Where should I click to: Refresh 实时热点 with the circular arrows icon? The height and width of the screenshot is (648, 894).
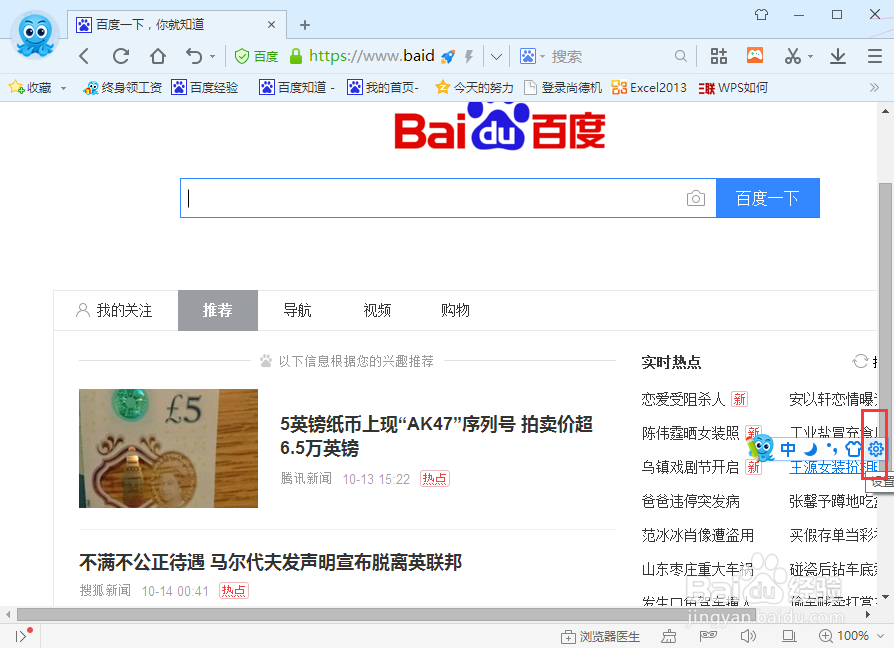[860, 361]
